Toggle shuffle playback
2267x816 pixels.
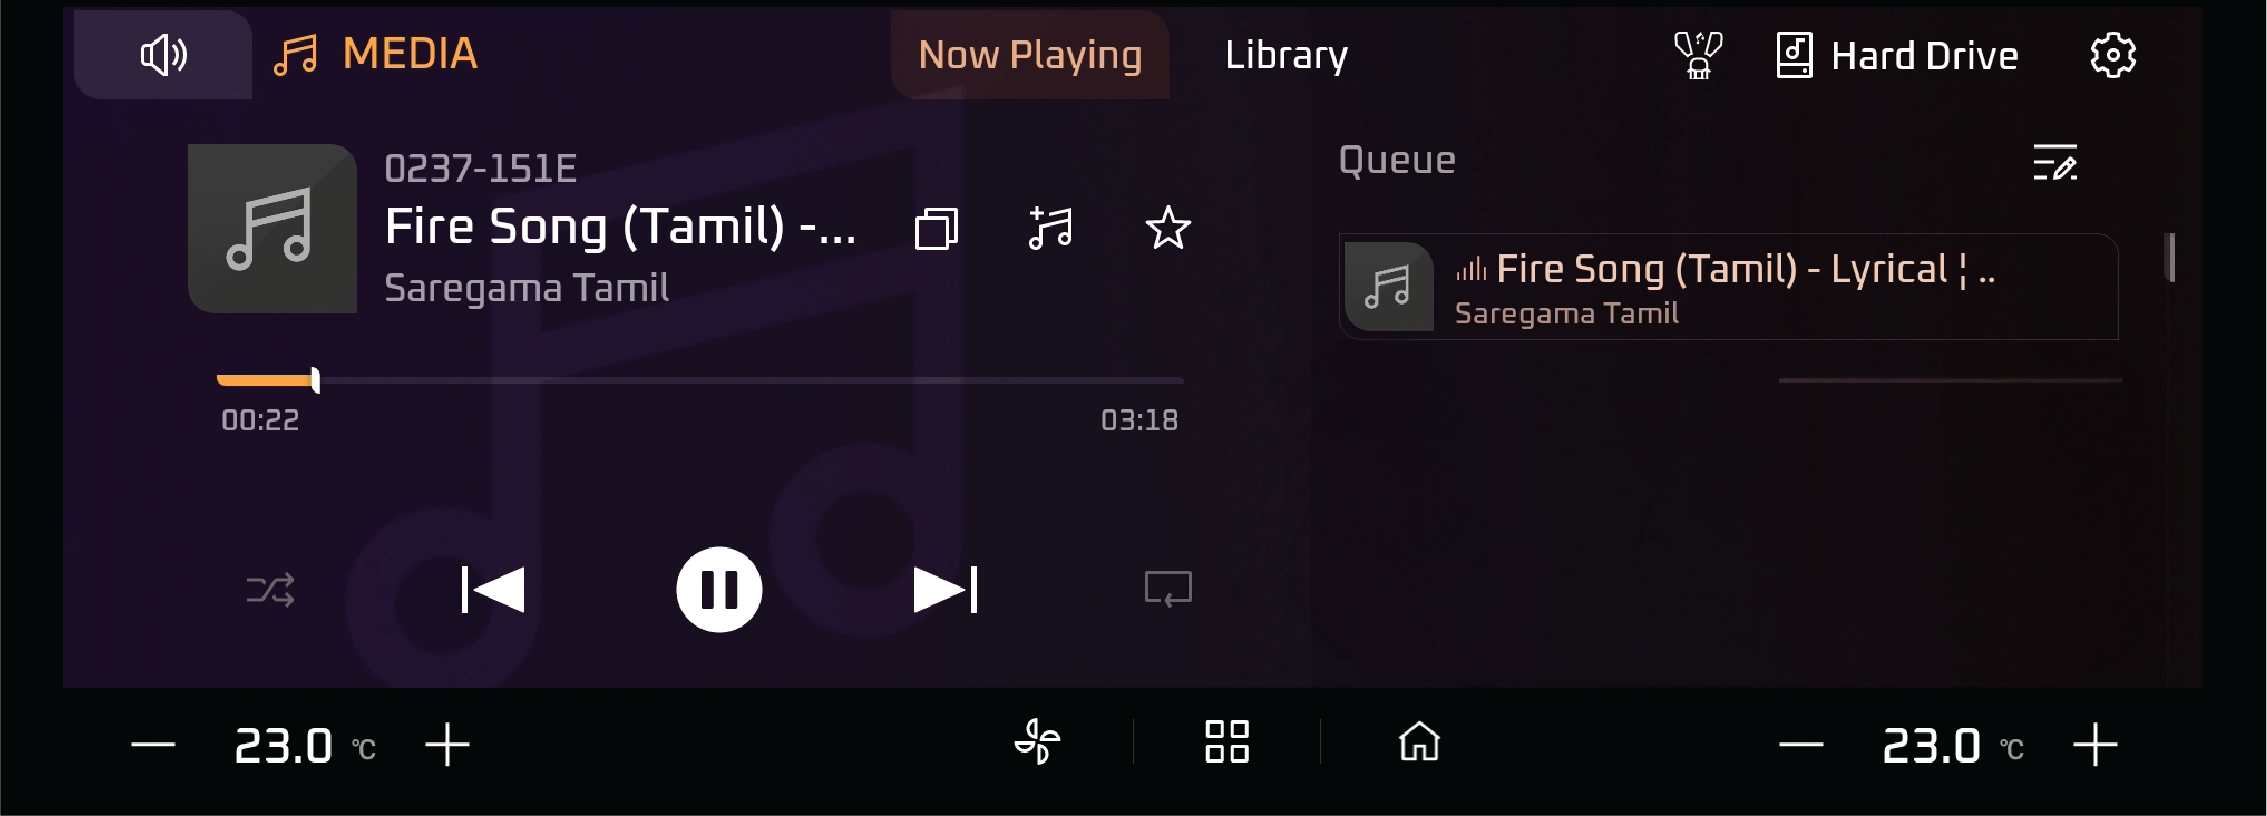point(270,590)
